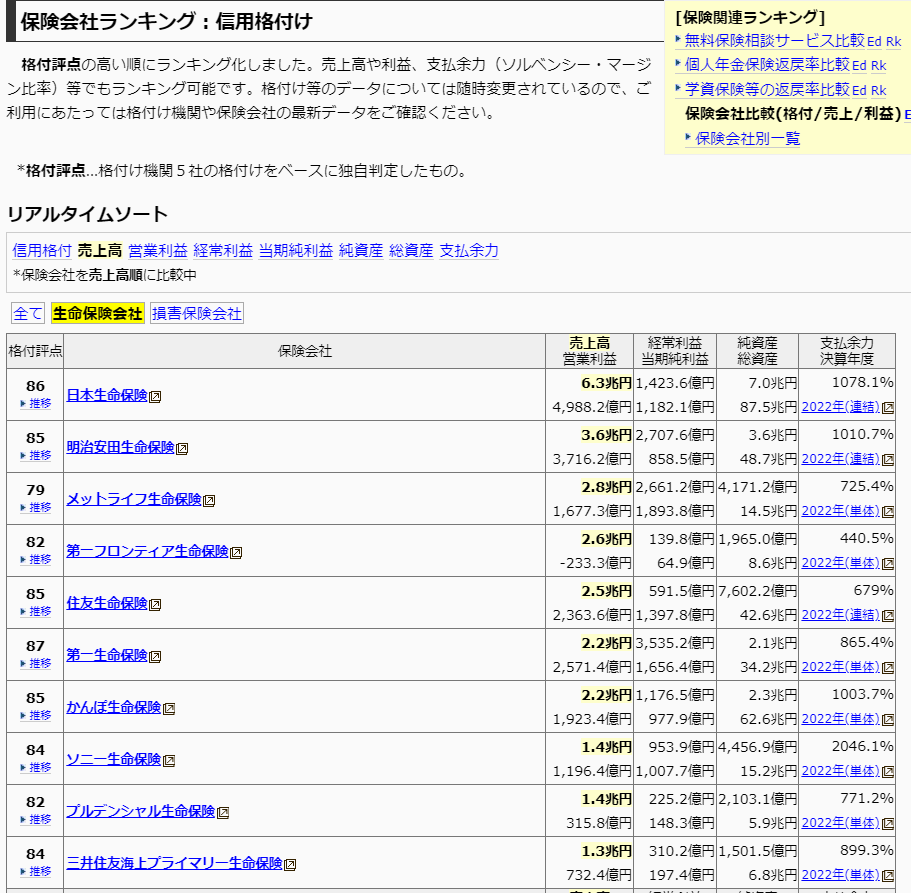The height and width of the screenshot is (893, 911).
Task: Open 個人年金保険返戻率比較 link
Action: pos(767,64)
